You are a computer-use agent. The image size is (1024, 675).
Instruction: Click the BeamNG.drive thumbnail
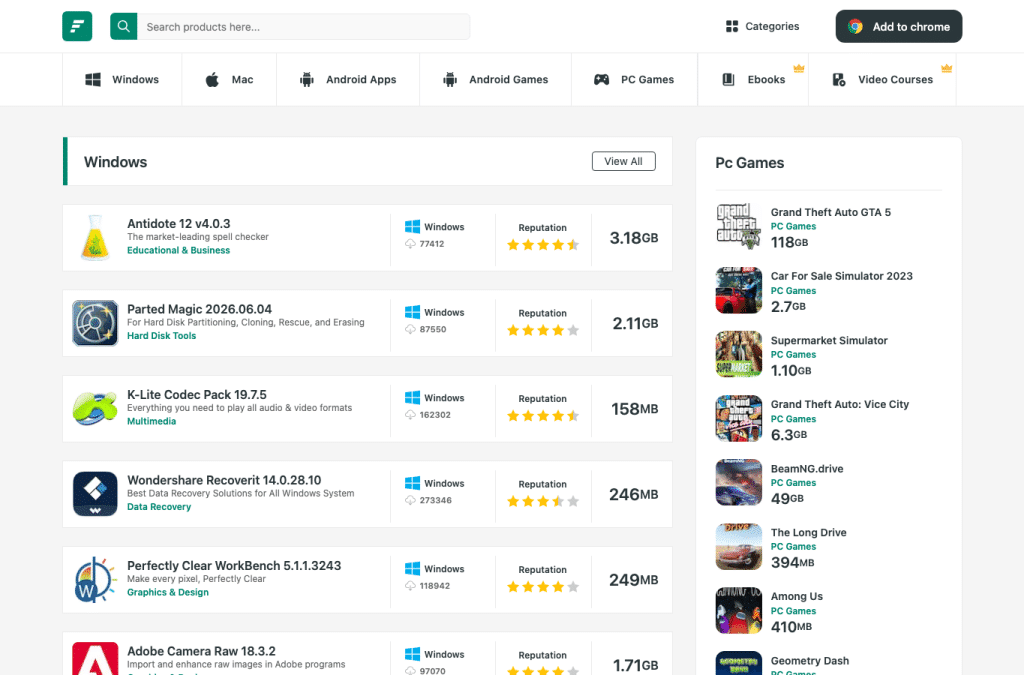739,482
